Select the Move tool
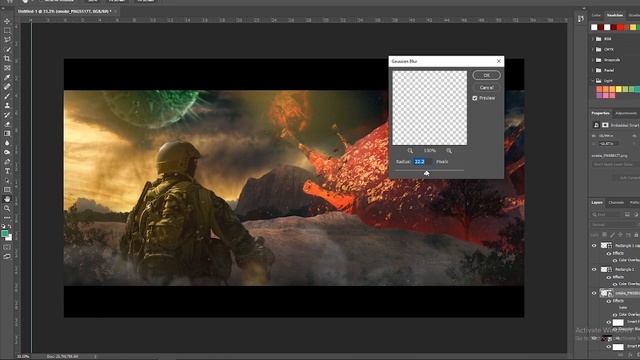The height and width of the screenshot is (360, 640). (7, 21)
